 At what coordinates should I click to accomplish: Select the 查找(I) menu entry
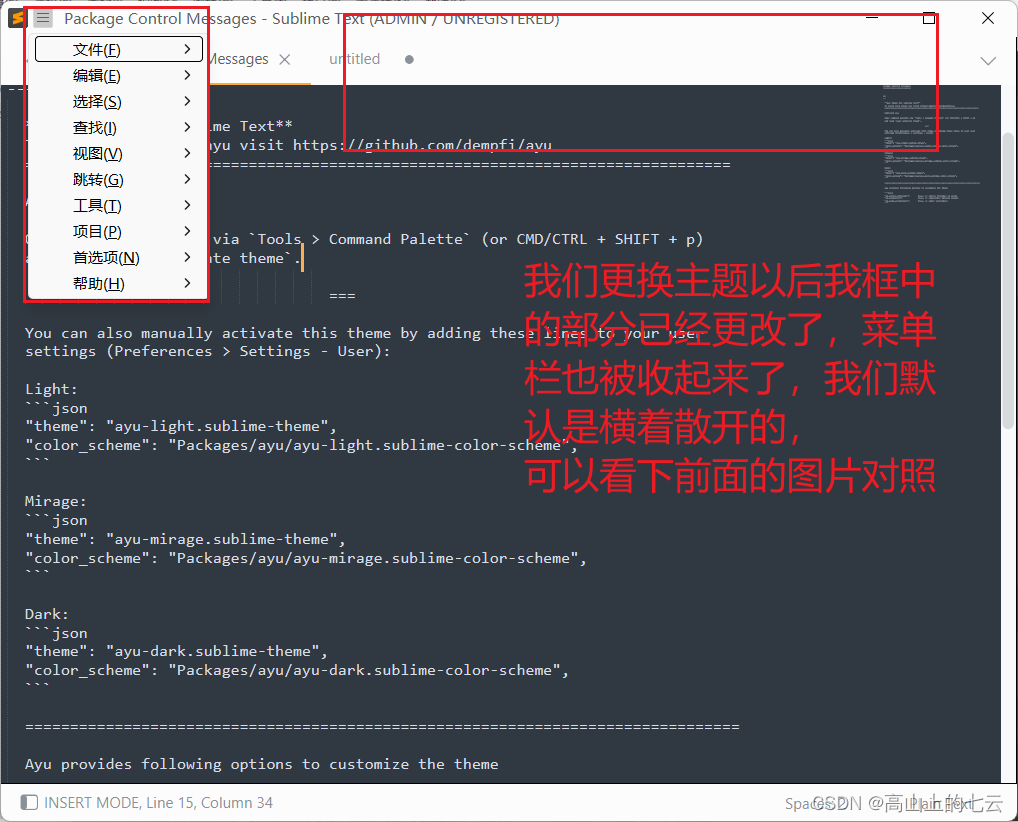click(x=94, y=127)
